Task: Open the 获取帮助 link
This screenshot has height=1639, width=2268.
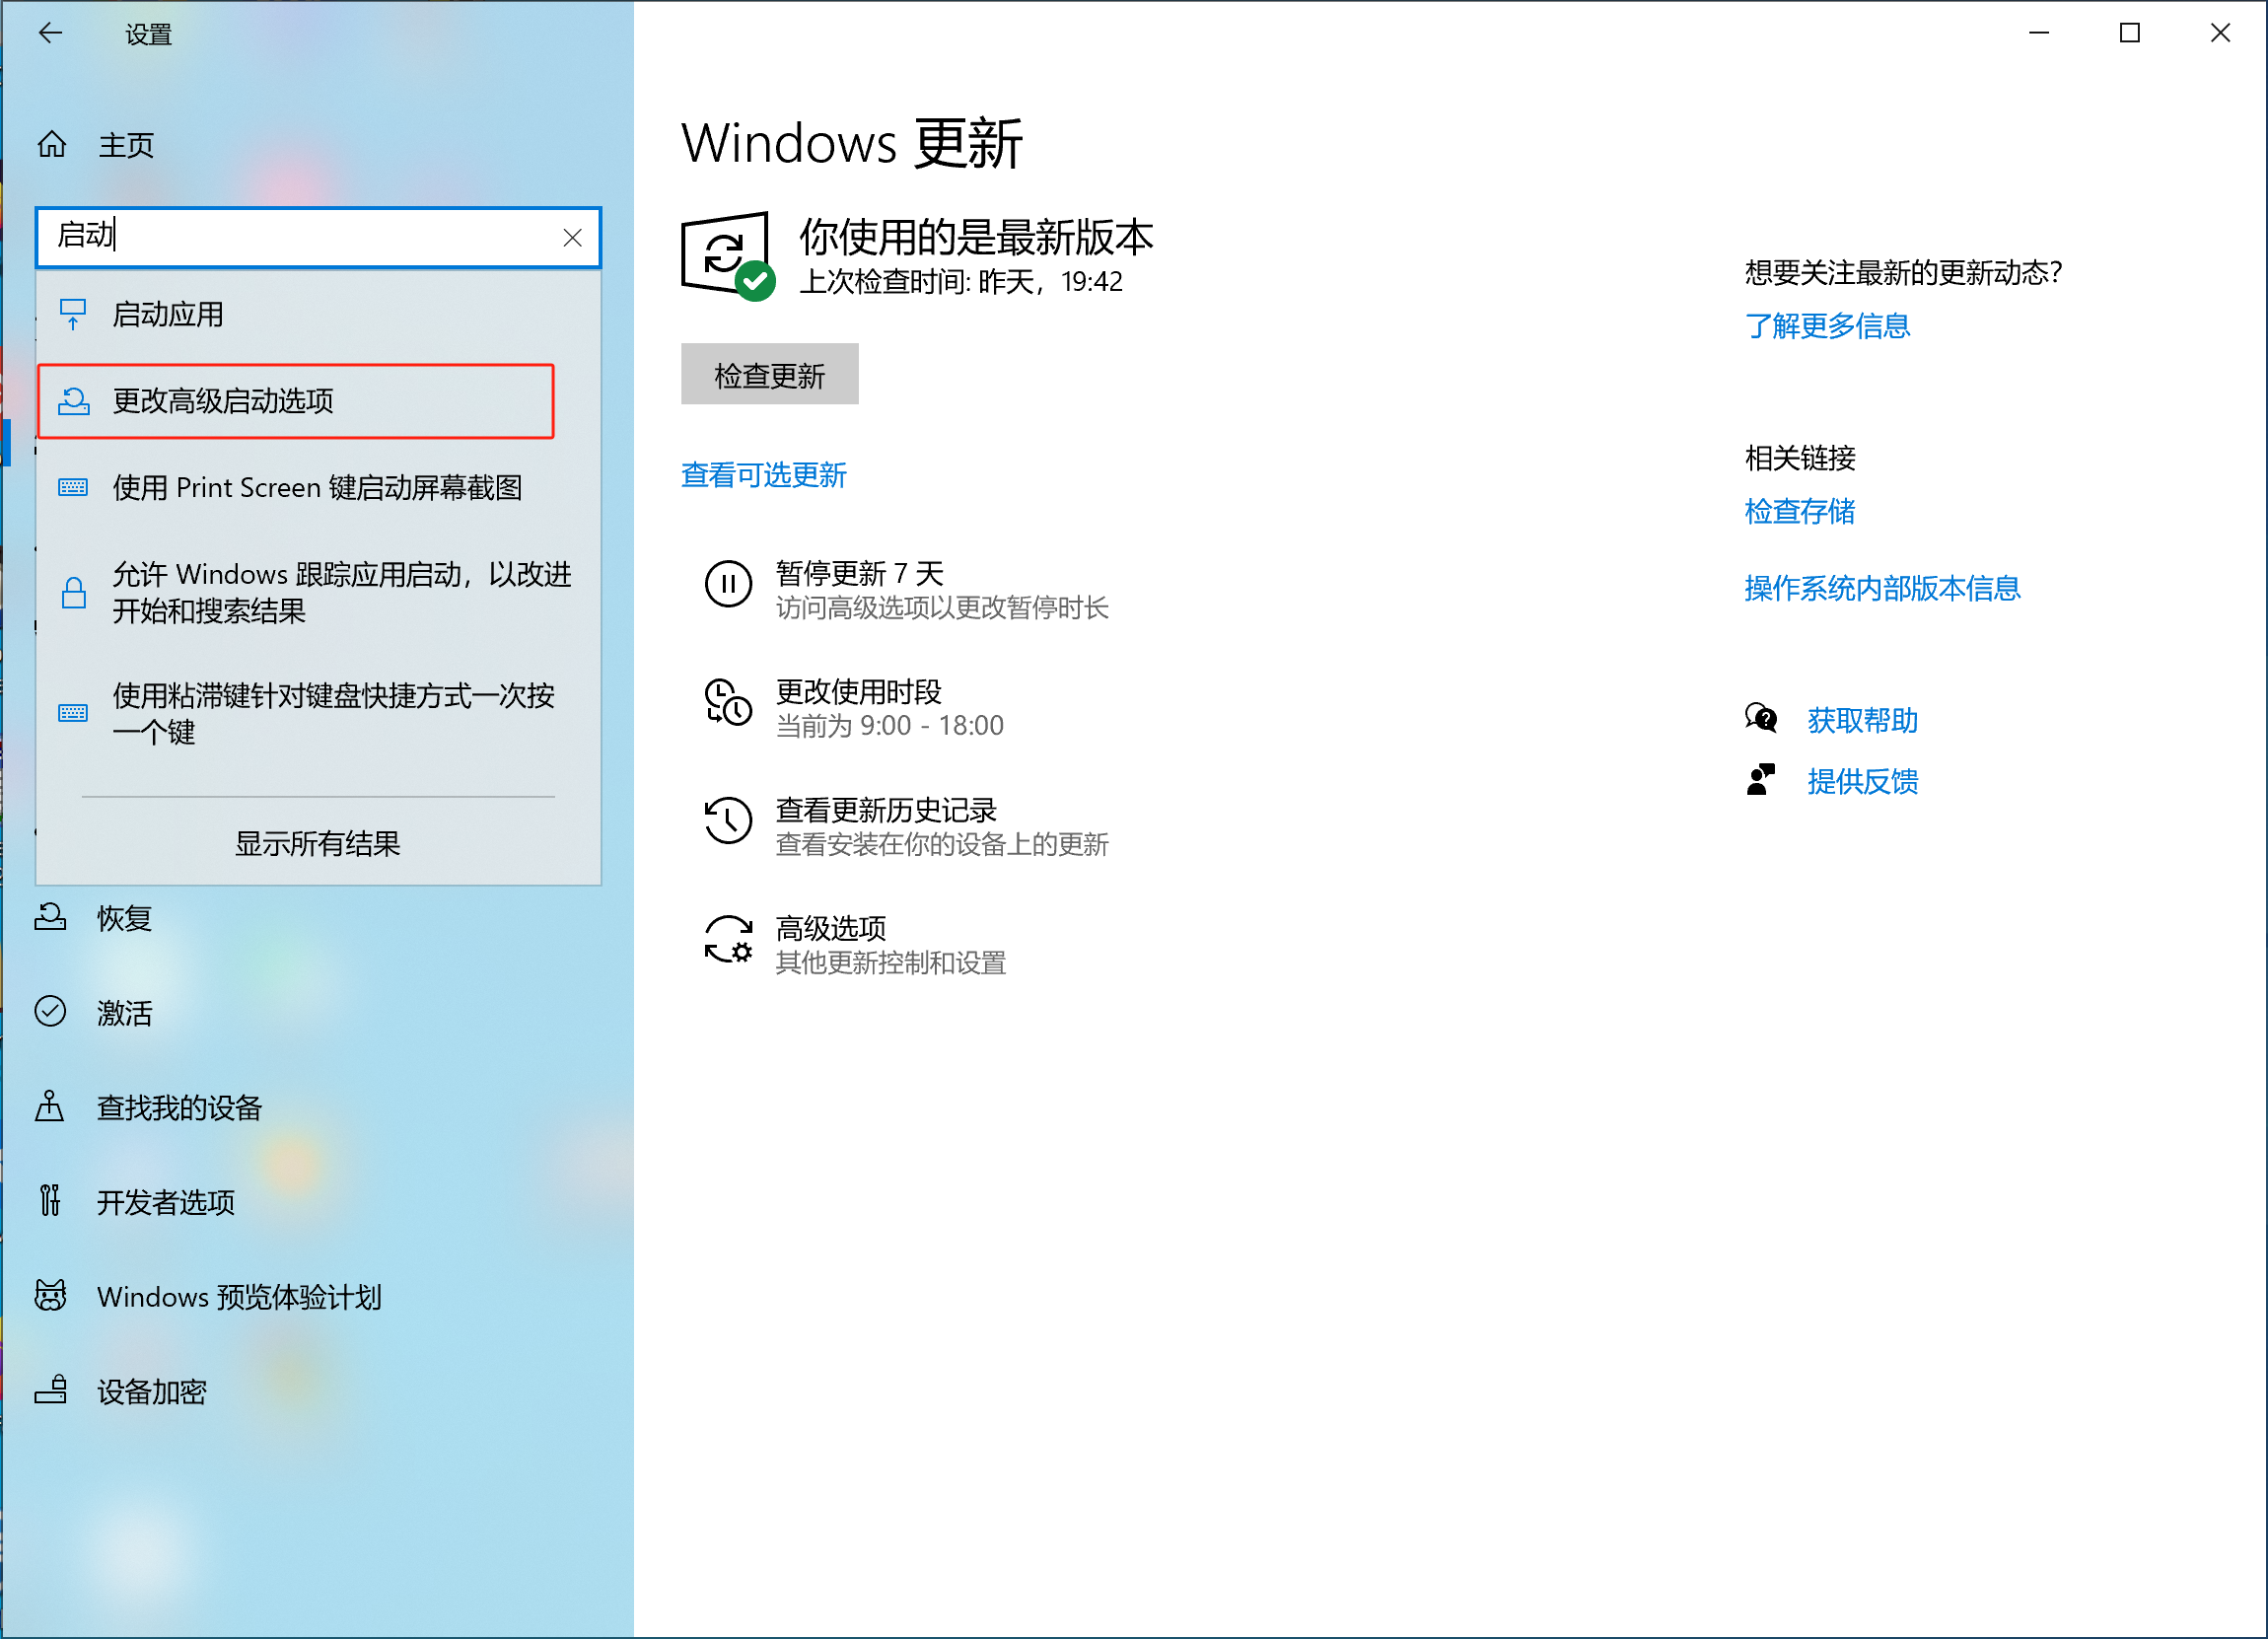Action: click(x=1862, y=720)
